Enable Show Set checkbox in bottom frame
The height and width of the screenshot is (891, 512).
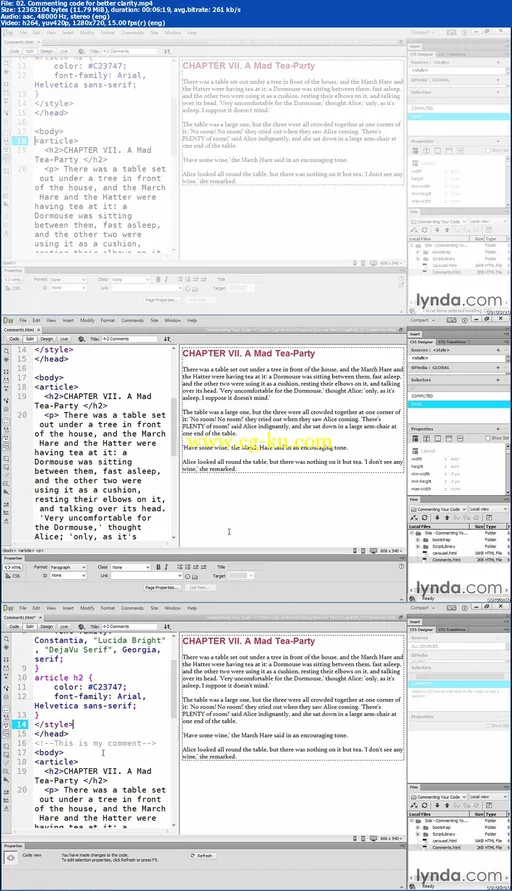(x=488, y=726)
